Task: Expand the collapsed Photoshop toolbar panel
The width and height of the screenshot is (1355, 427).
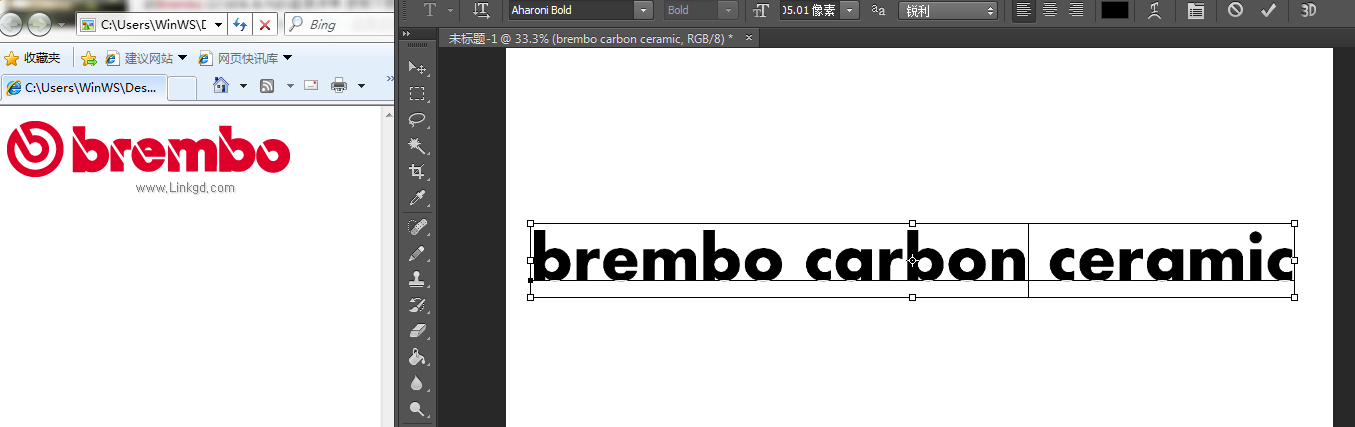Action: pos(406,33)
